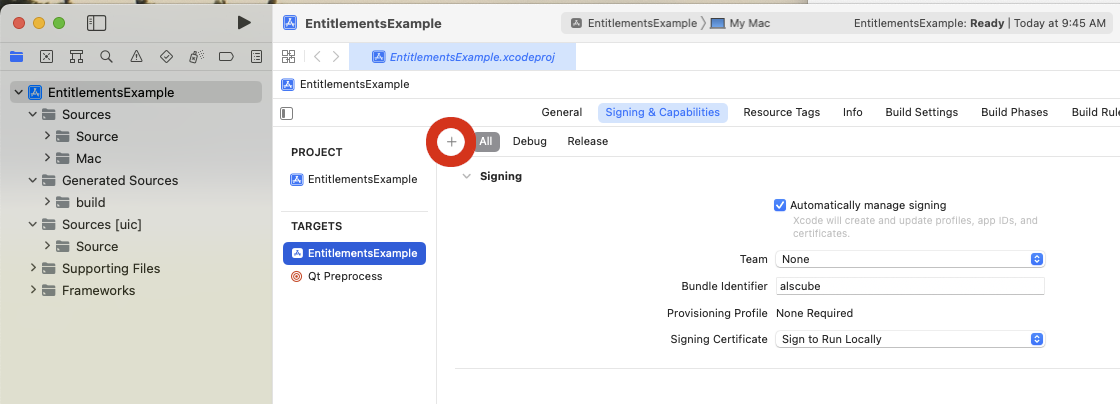Select the EntitlementsExample target
1120x404 pixels.
[x=354, y=253]
